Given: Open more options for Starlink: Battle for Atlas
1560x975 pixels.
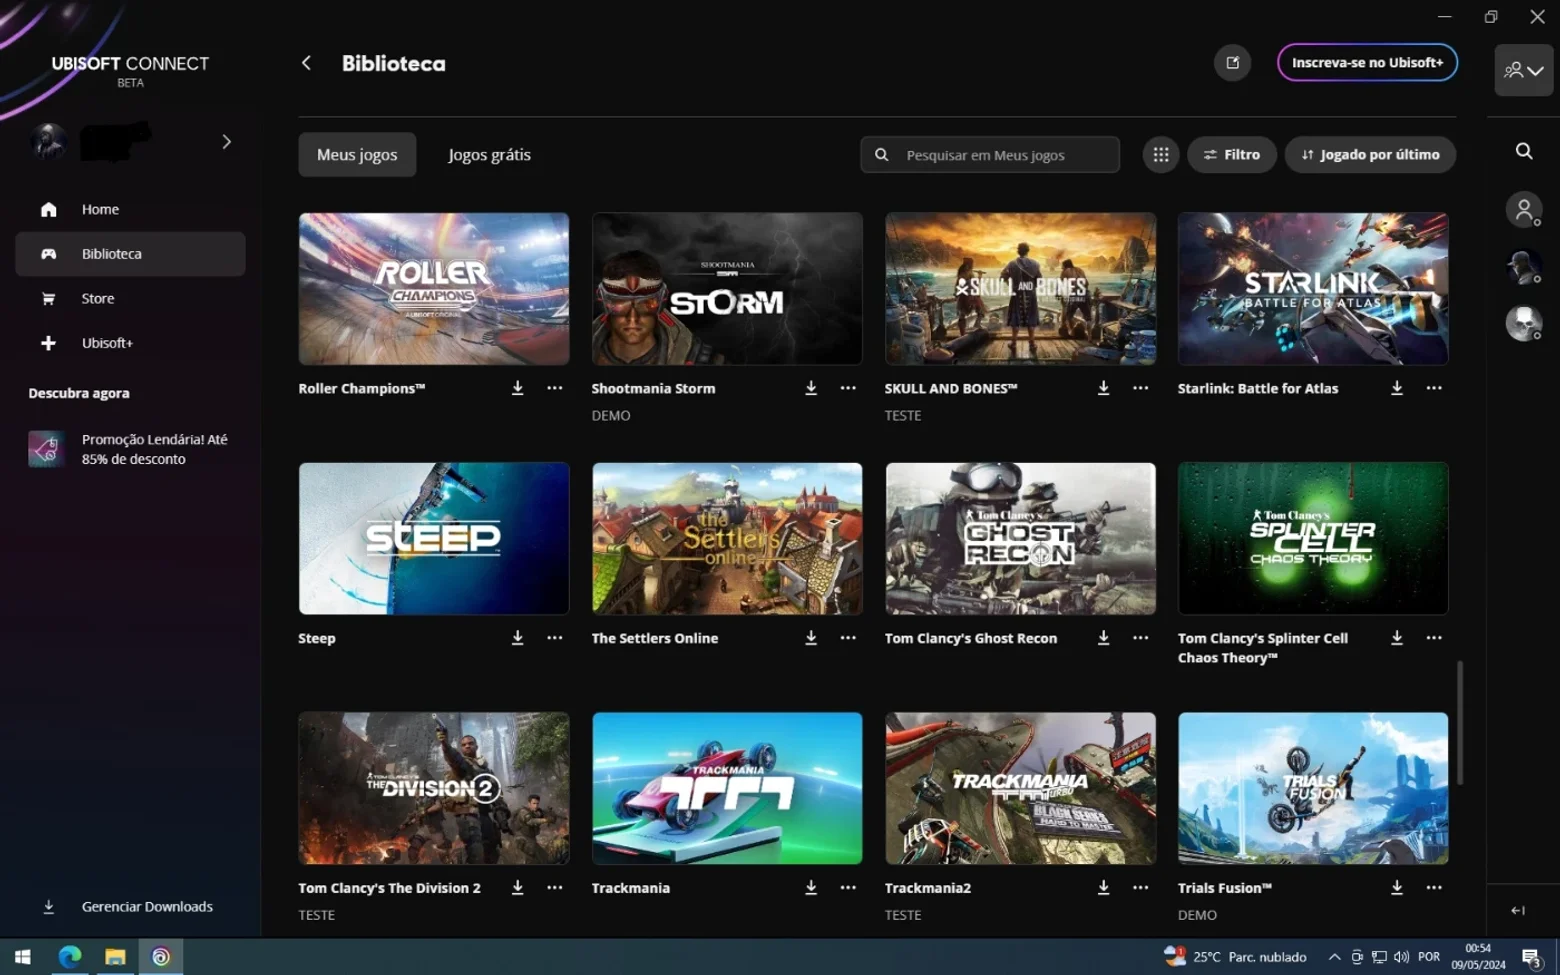Looking at the screenshot, I should 1434,388.
